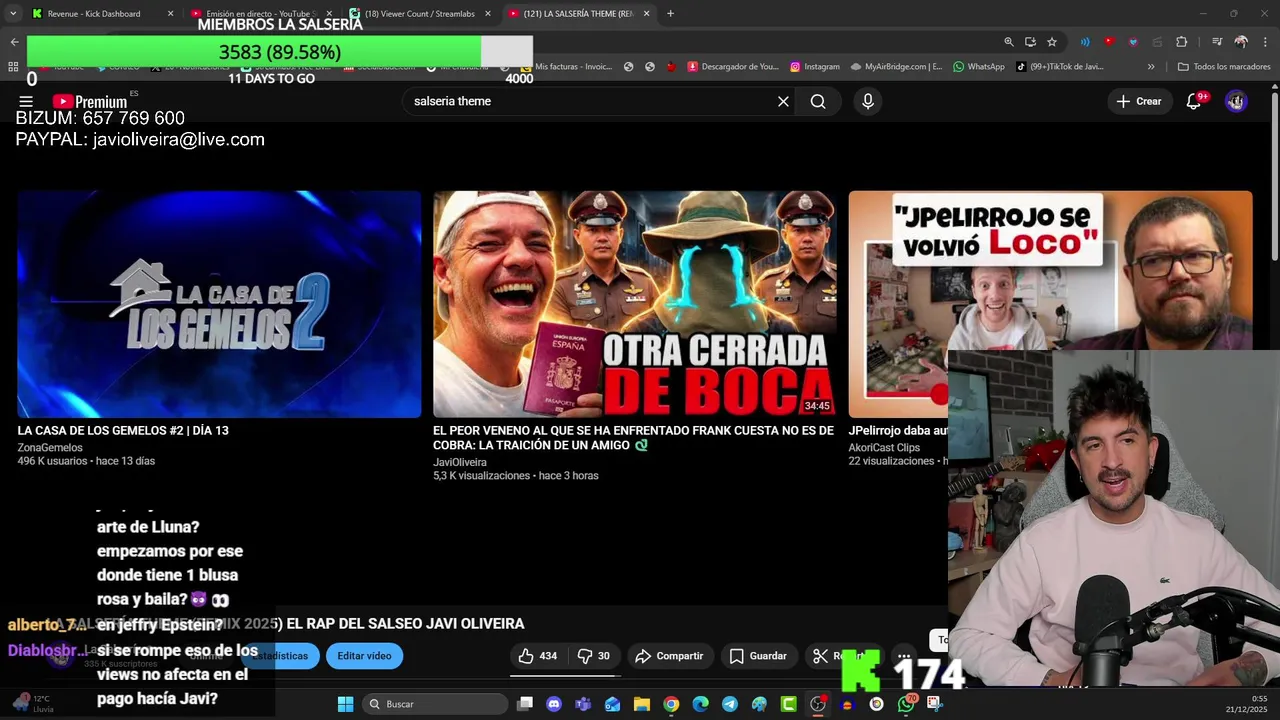Click the ZonaGemelos channel name
This screenshot has width=1280, height=720.
(50, 447)
